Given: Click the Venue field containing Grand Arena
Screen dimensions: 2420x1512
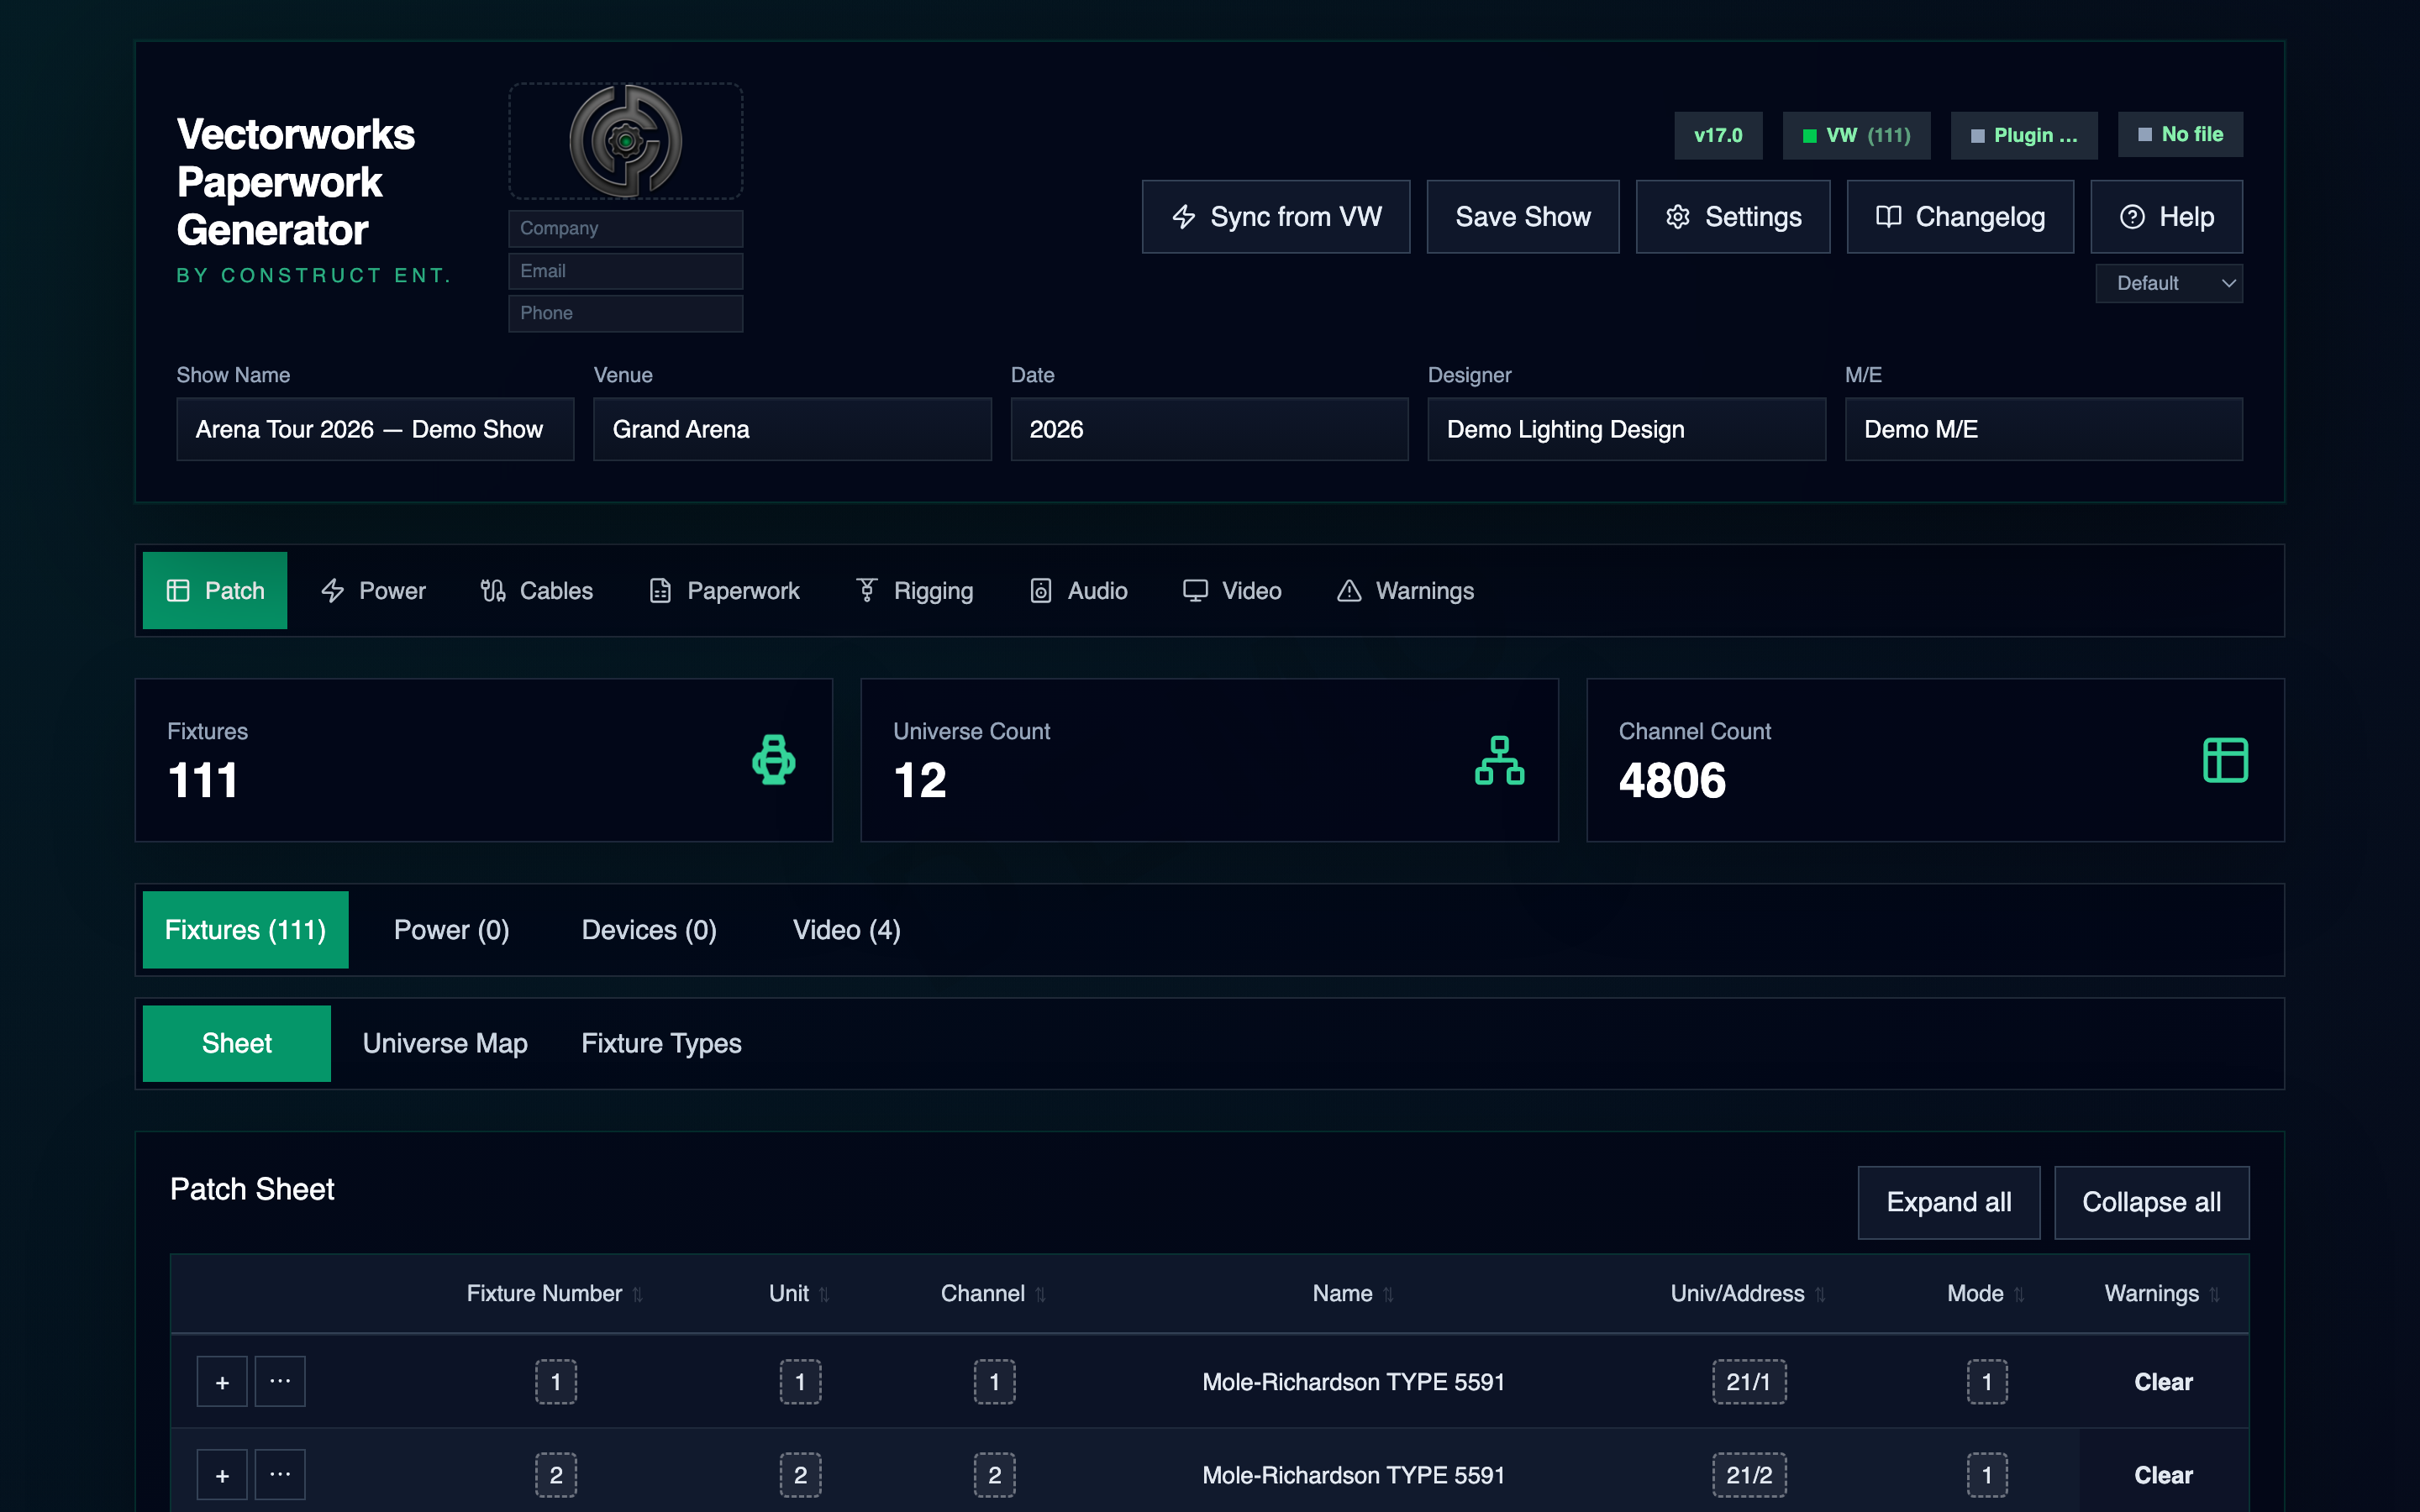Looking at the screenshot, I should 792,429.
